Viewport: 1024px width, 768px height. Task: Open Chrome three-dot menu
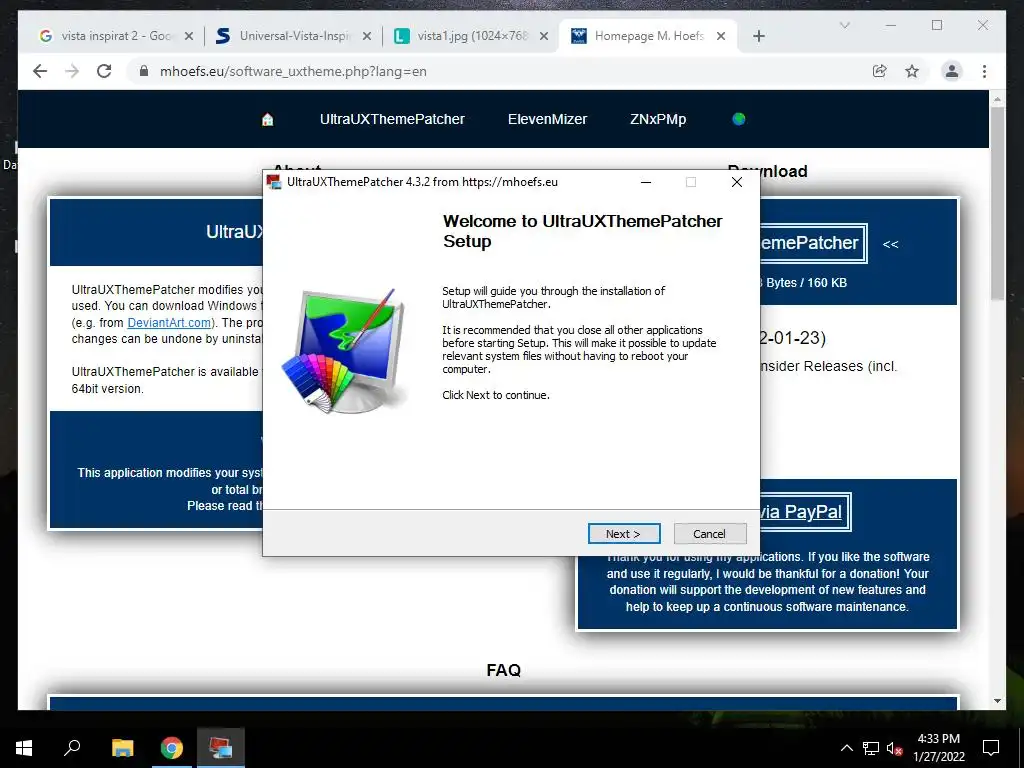984,71
